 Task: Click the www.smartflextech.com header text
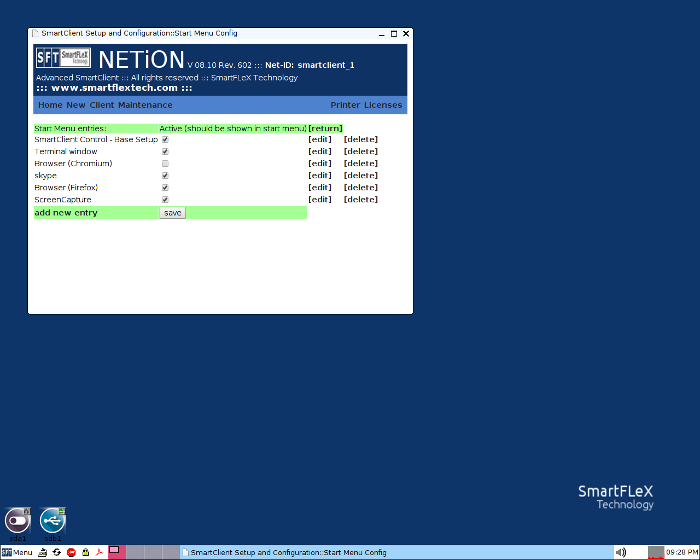(114, 88)
